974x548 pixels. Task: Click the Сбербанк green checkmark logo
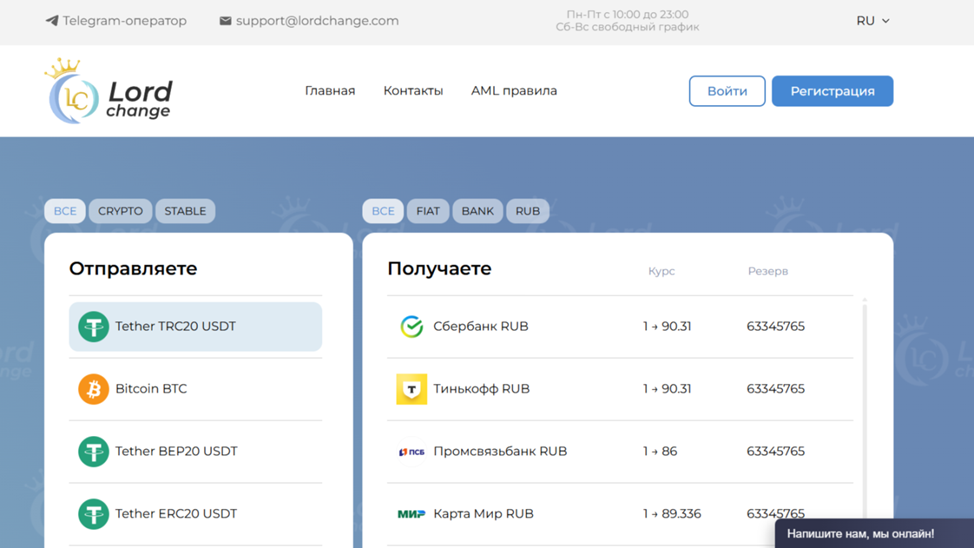click(x=411, y=326)
